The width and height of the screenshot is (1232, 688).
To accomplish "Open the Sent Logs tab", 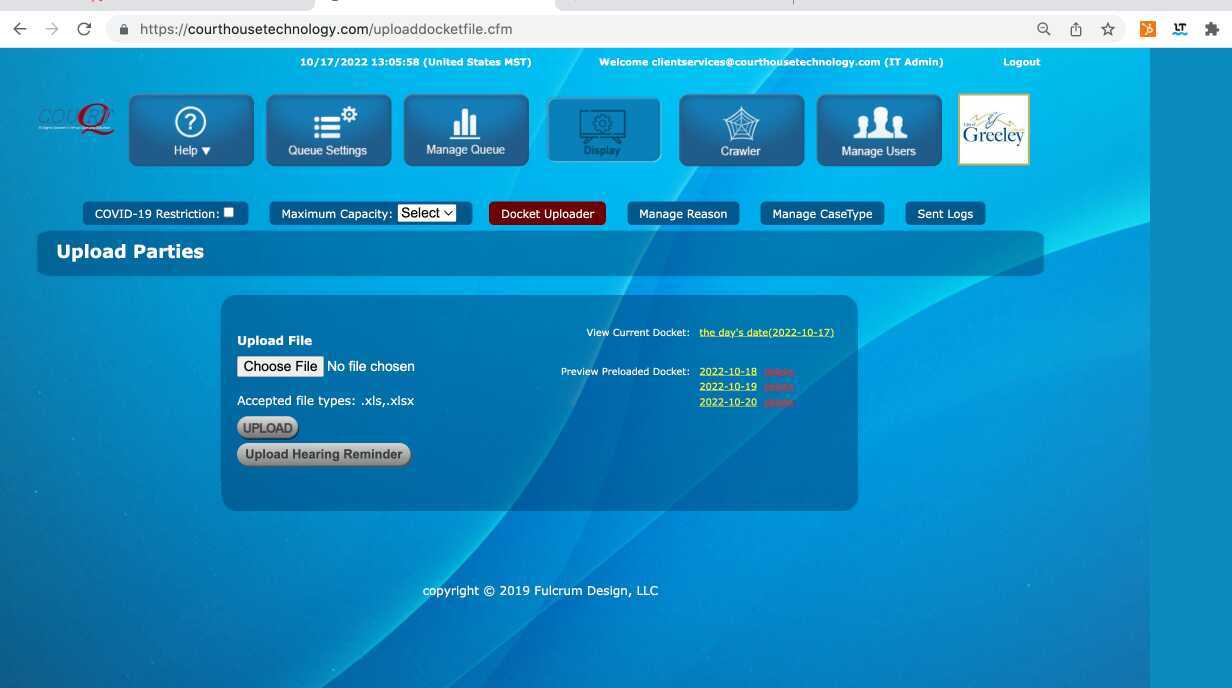I will click(944, 213).
